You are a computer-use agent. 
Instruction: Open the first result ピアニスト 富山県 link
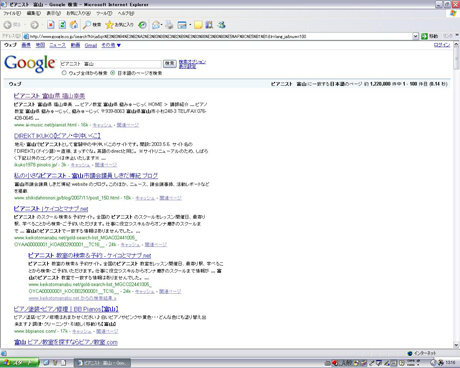49,96
